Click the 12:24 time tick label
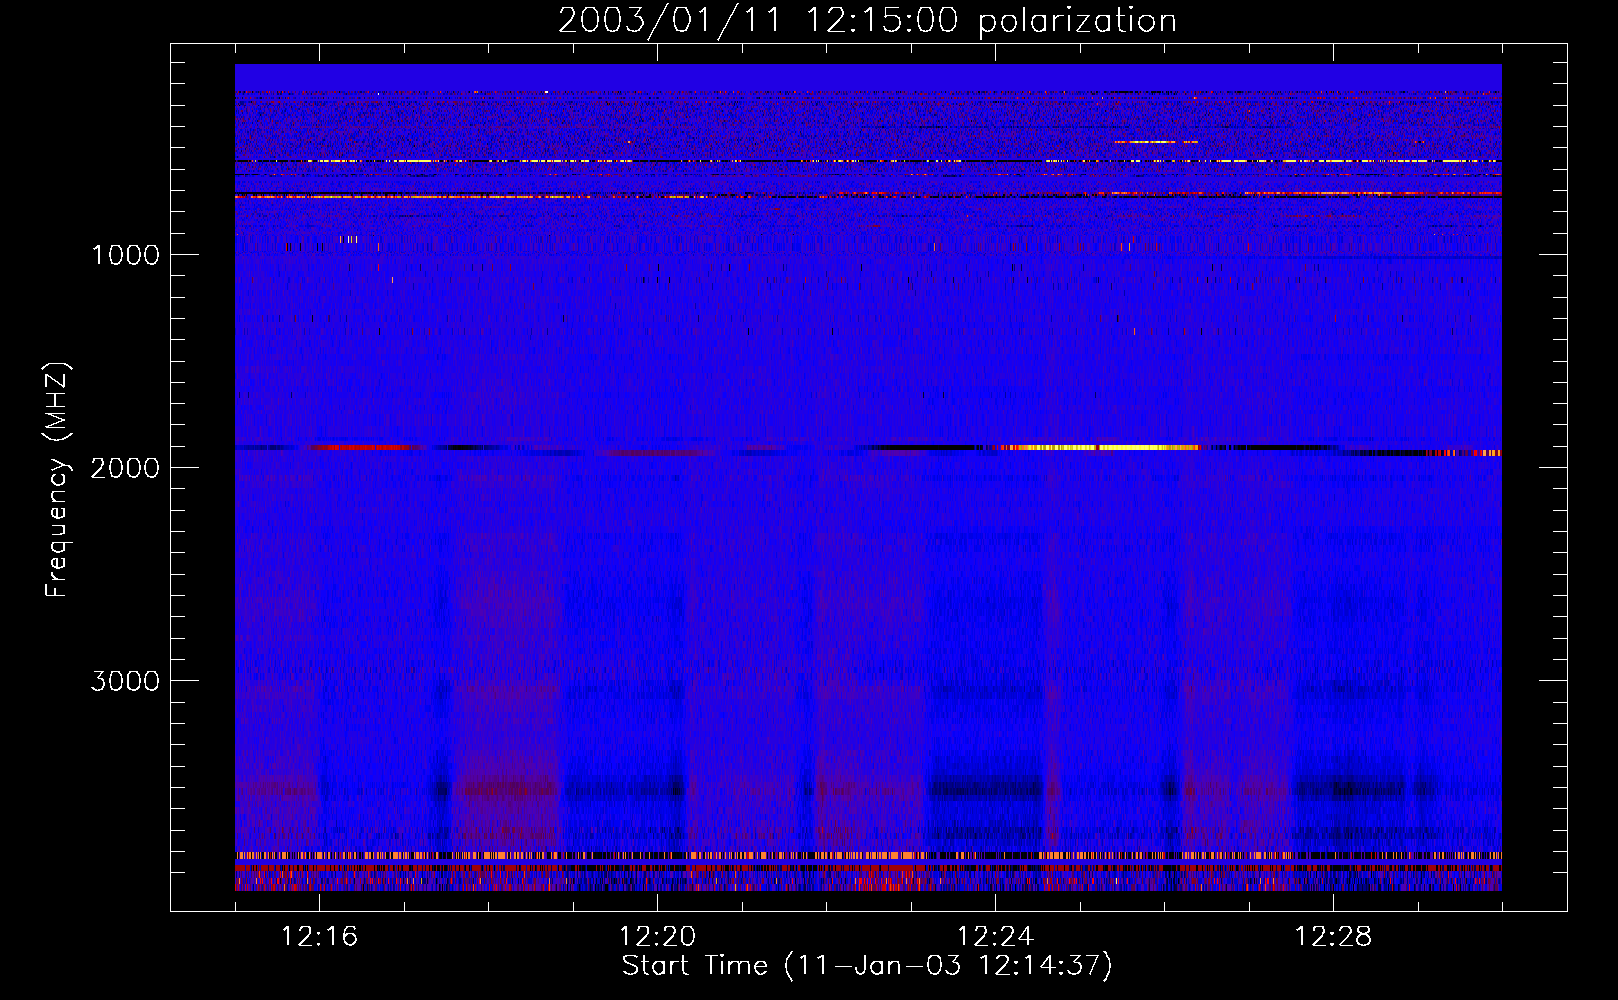Image resolution: width=1618 pixels, height=1000 pixels. click(995, 937)
